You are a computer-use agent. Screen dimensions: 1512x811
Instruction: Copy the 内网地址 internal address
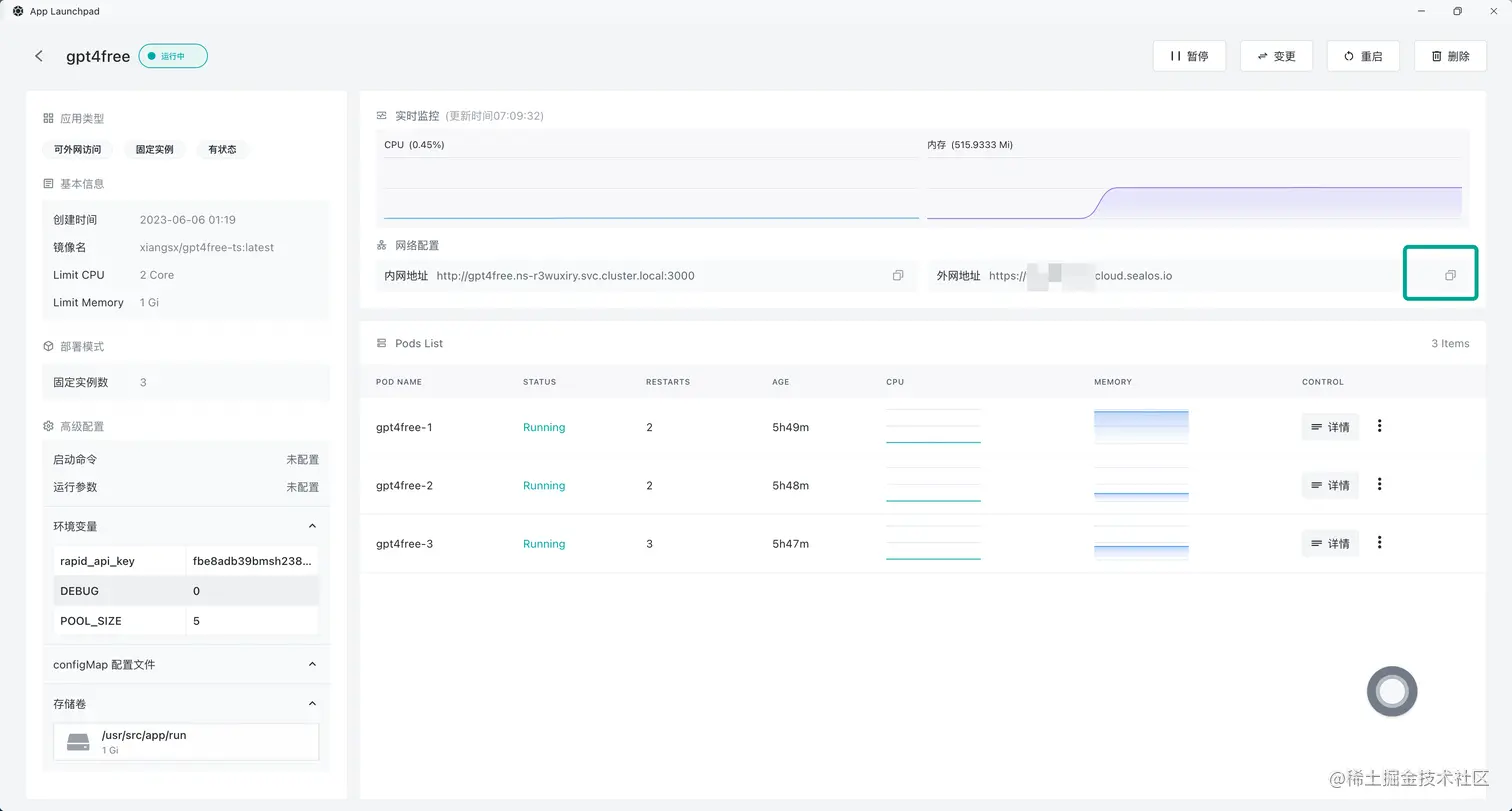(x=898, y=275)
